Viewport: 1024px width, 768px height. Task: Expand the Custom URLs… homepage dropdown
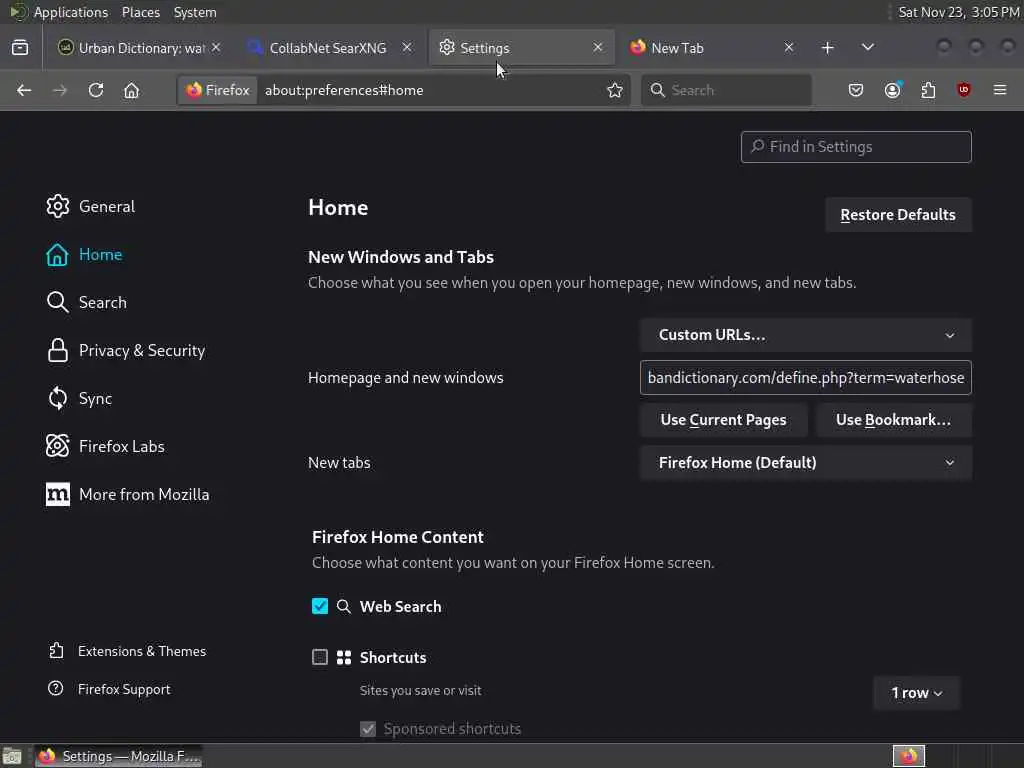(806, 335)
